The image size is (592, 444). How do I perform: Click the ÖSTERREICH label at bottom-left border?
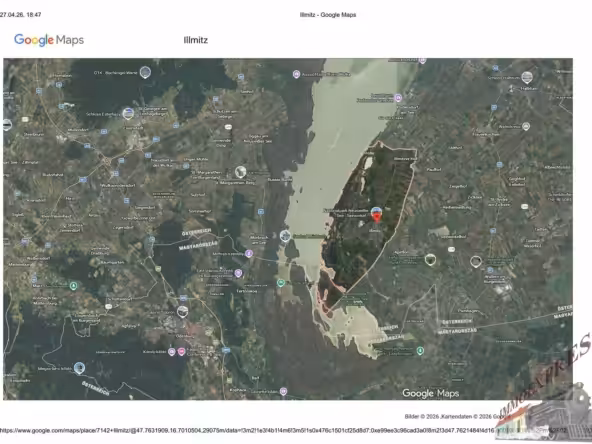pos(95,388)
